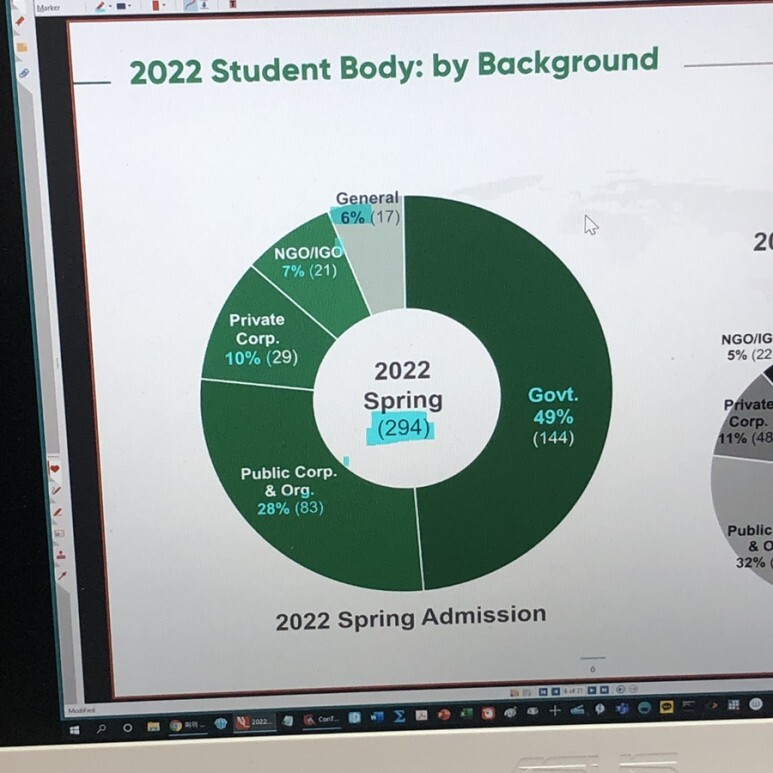Image resolution: width=773 pixels, height=773 pixels.
Task: Click the dark blue color swatch in toolbar
Action: 121,6
